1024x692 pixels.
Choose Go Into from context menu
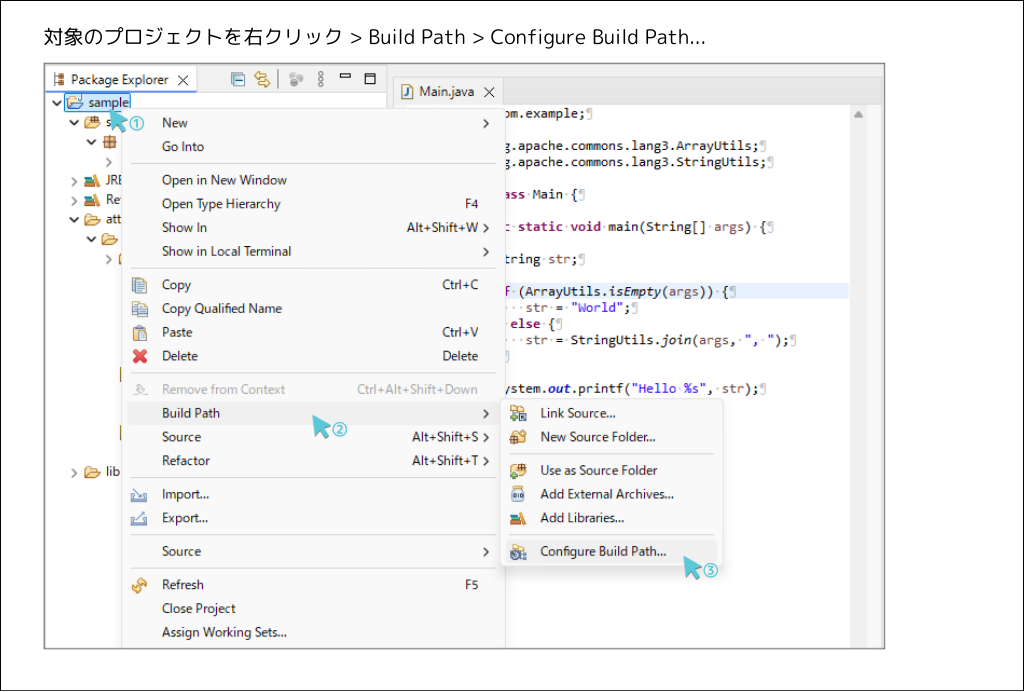pos(313,146)
